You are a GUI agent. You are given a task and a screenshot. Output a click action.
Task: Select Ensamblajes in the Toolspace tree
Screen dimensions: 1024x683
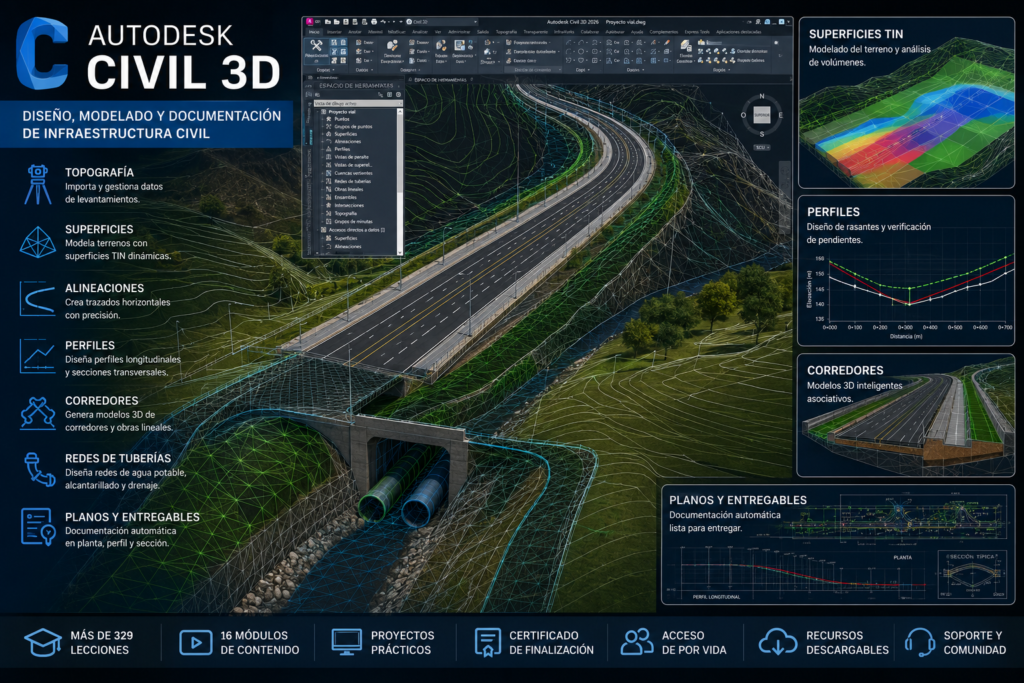[x=345, y=197]
